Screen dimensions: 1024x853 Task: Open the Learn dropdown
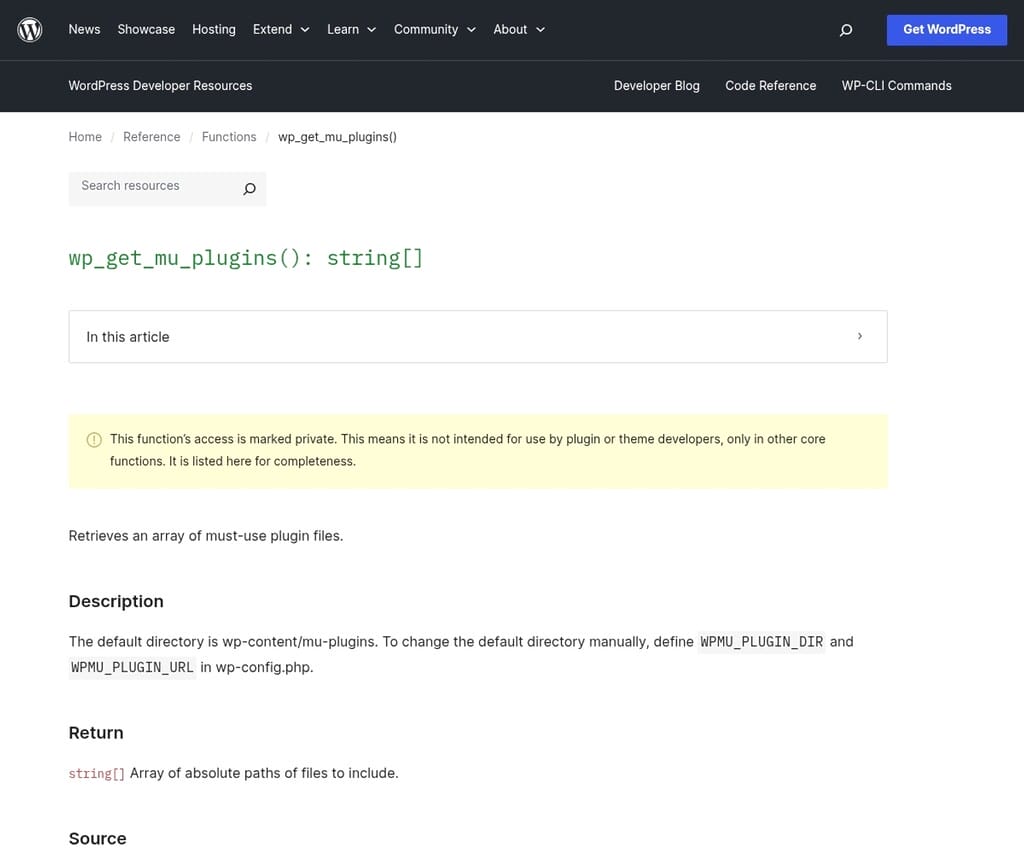tap(343, 29)
